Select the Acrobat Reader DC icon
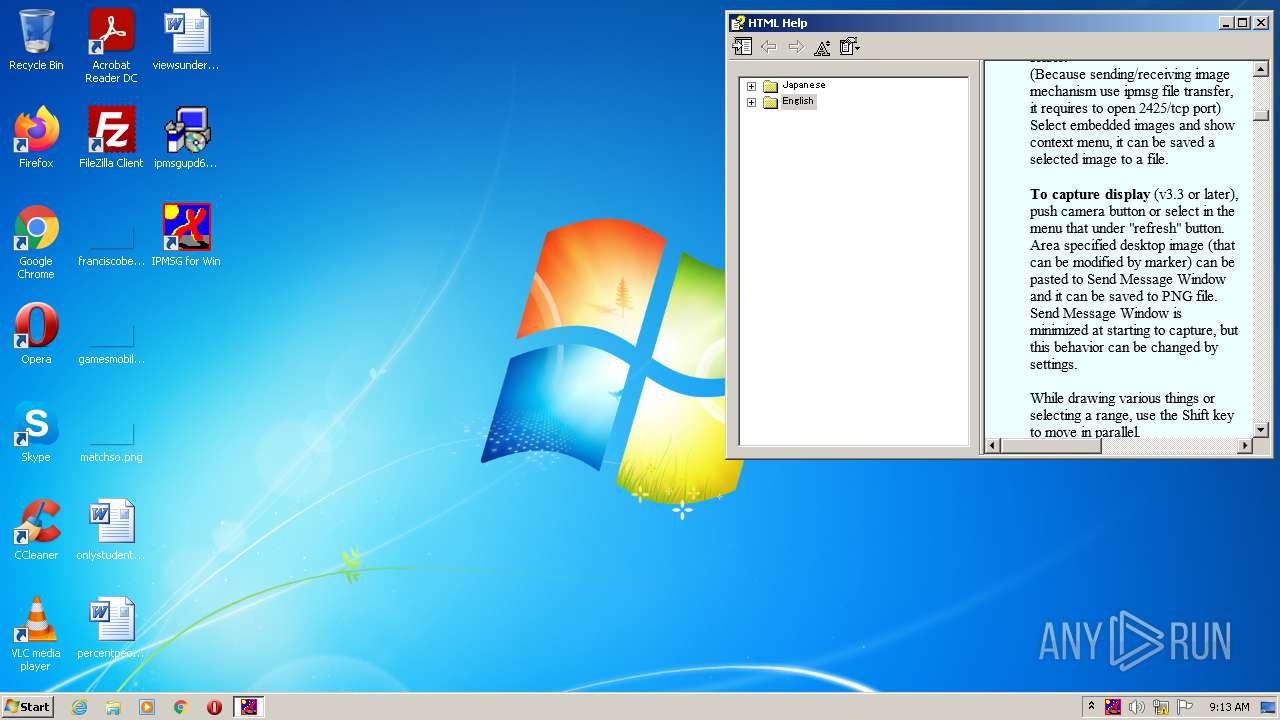Screen dimensions: 1280x720 coord(111,46)
